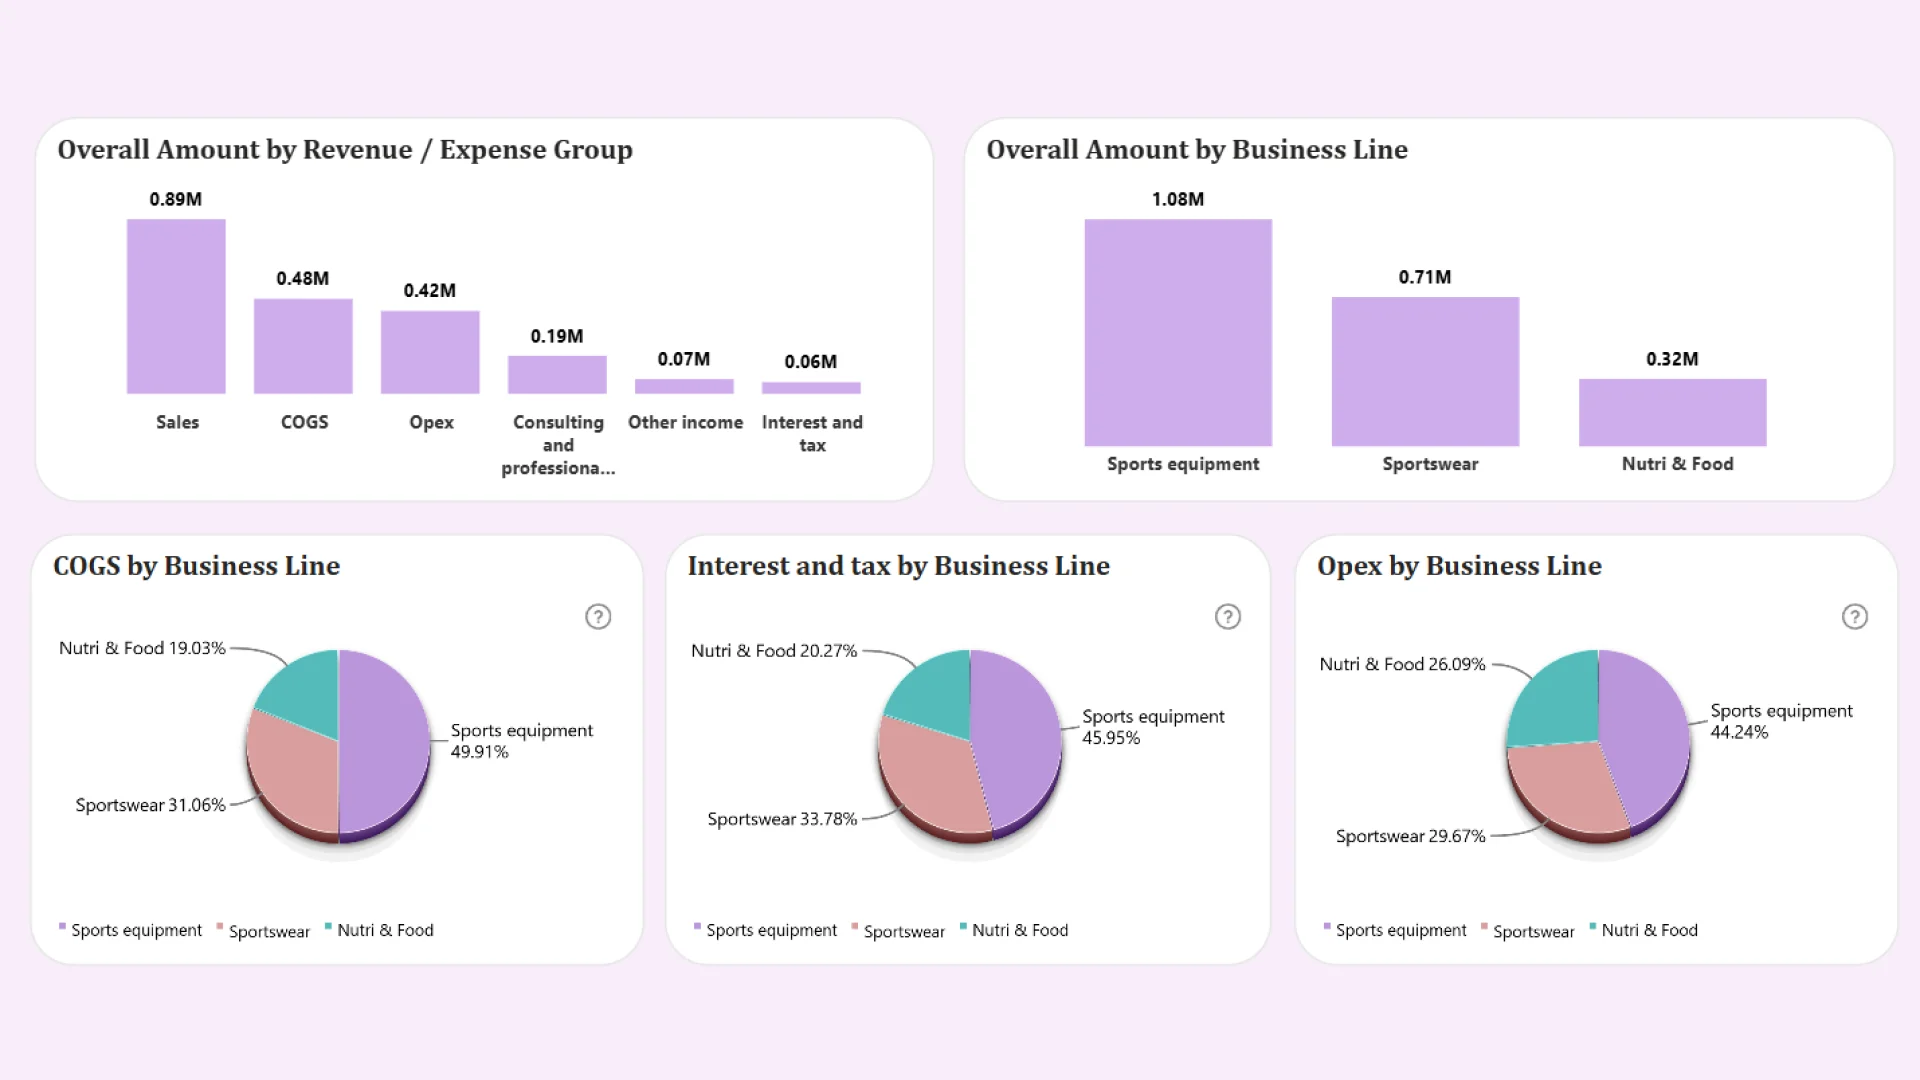Click the 0.07M data label
Screen dimensions: 1920x1080
(x=684, y=359)
